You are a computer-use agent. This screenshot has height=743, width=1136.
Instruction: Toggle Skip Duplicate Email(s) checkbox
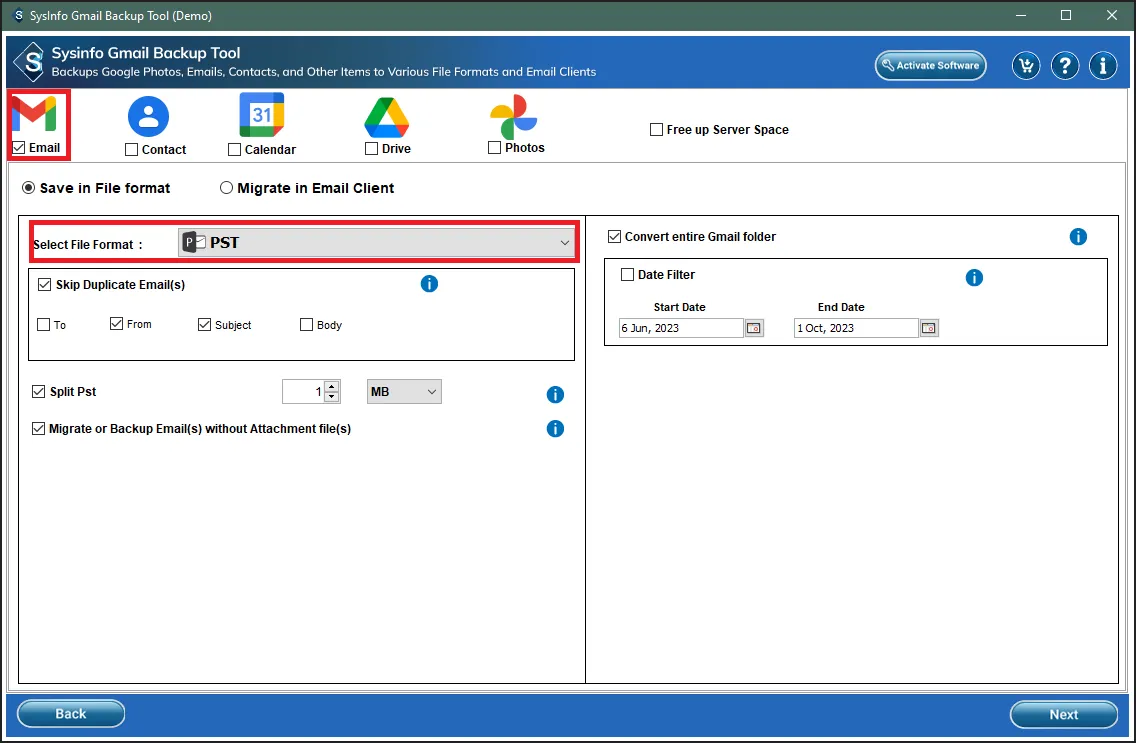[44, 285]
